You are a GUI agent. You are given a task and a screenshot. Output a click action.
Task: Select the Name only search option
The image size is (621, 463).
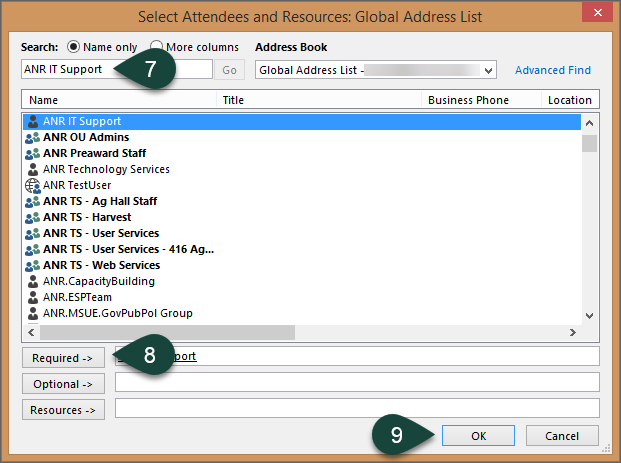coord(73,47)
